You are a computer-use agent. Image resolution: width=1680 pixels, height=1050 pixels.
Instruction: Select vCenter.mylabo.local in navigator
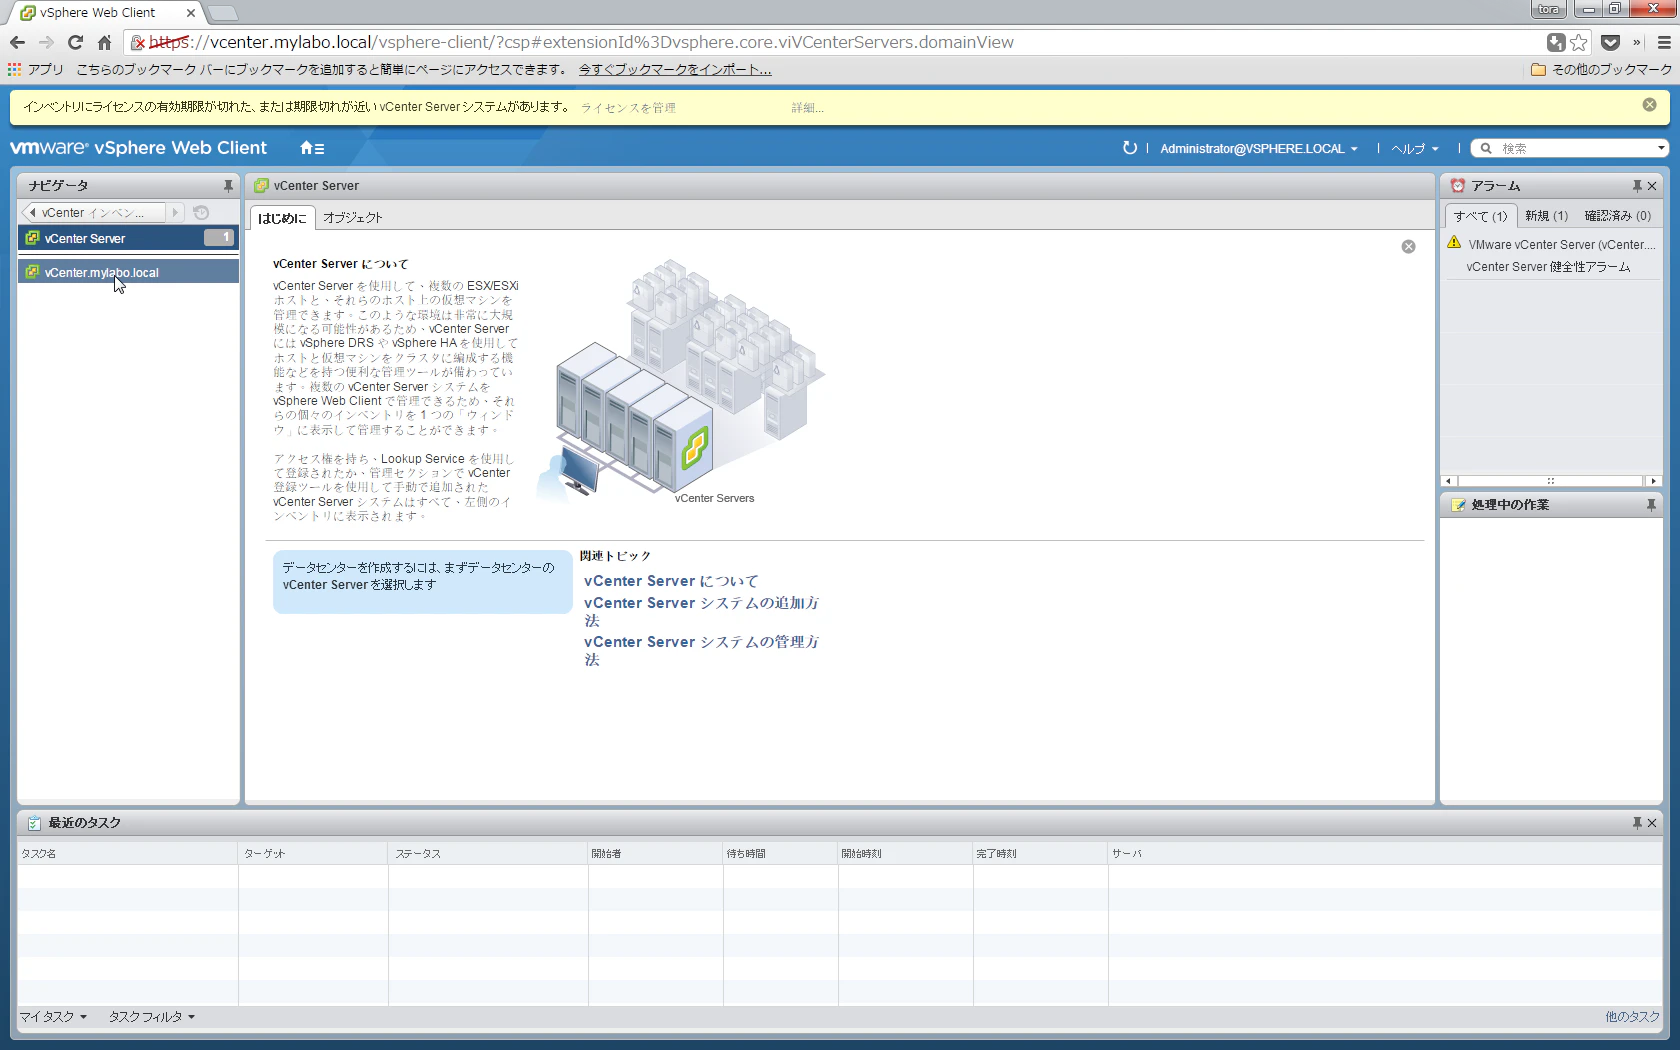[128, 272]
